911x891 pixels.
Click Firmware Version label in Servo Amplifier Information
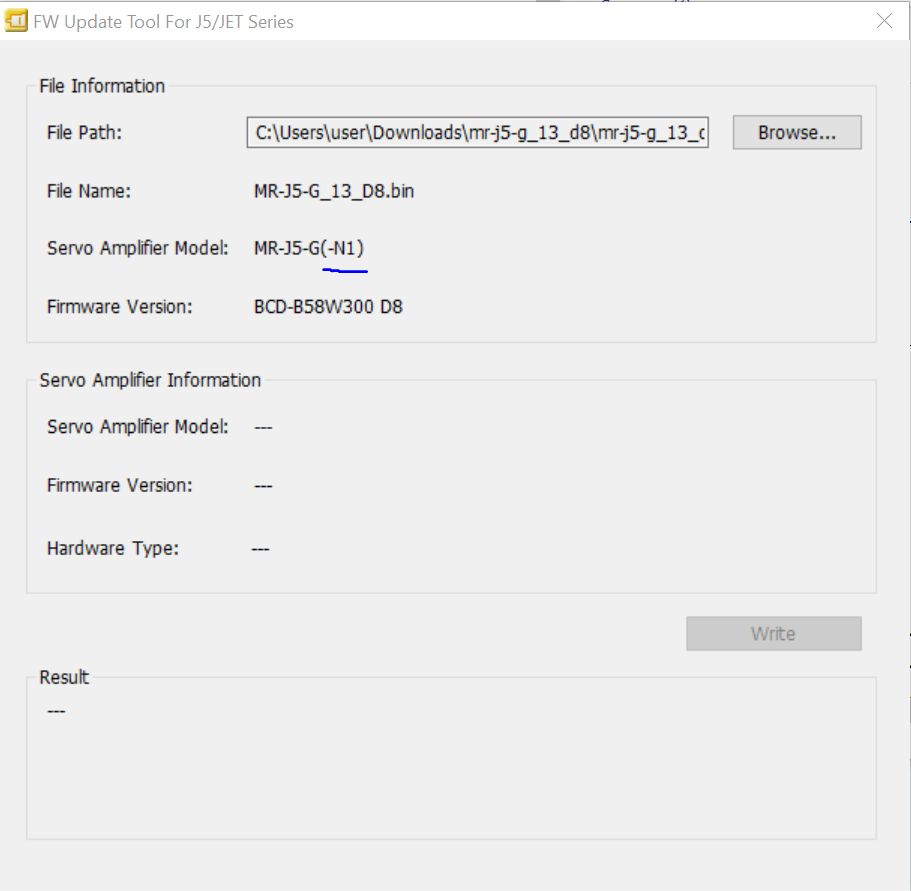tap(119, 486)
